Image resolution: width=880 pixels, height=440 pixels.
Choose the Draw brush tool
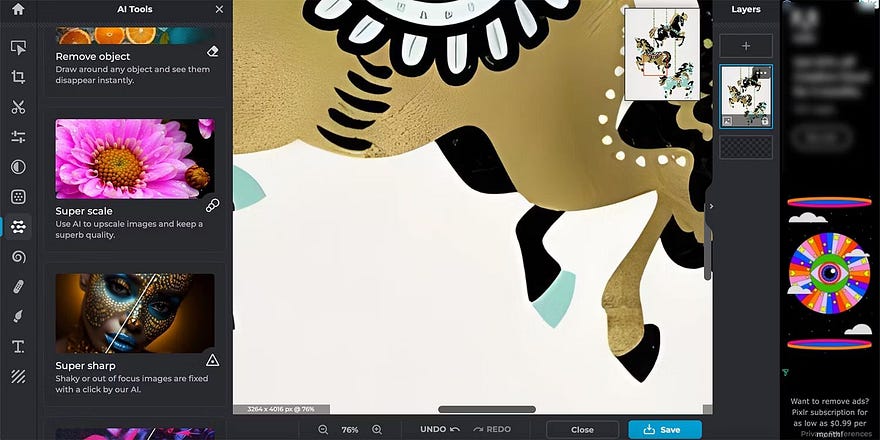(18, 317)
